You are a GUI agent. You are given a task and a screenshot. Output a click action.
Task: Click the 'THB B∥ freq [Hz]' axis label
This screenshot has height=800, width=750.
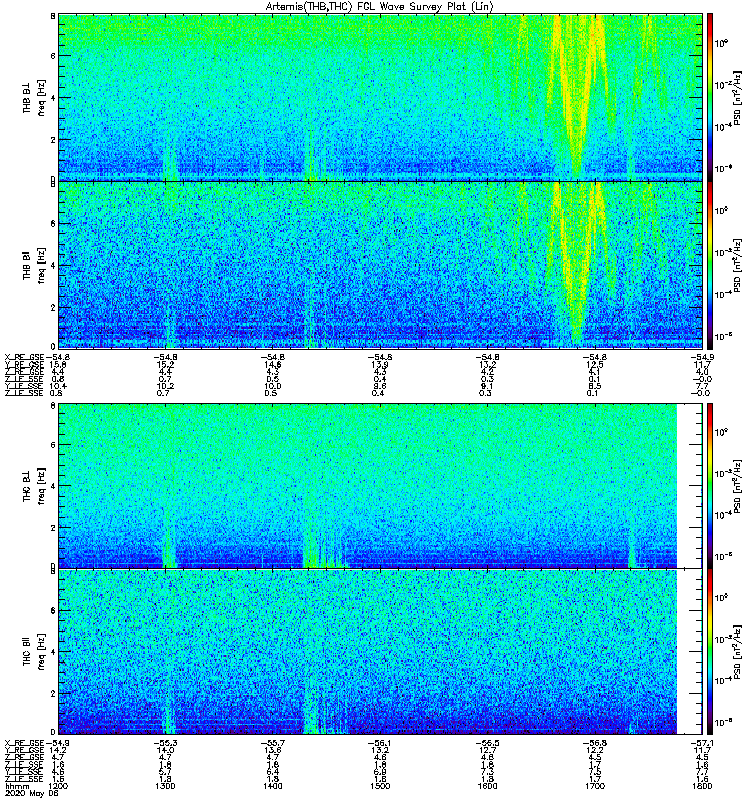coord(34,265)
